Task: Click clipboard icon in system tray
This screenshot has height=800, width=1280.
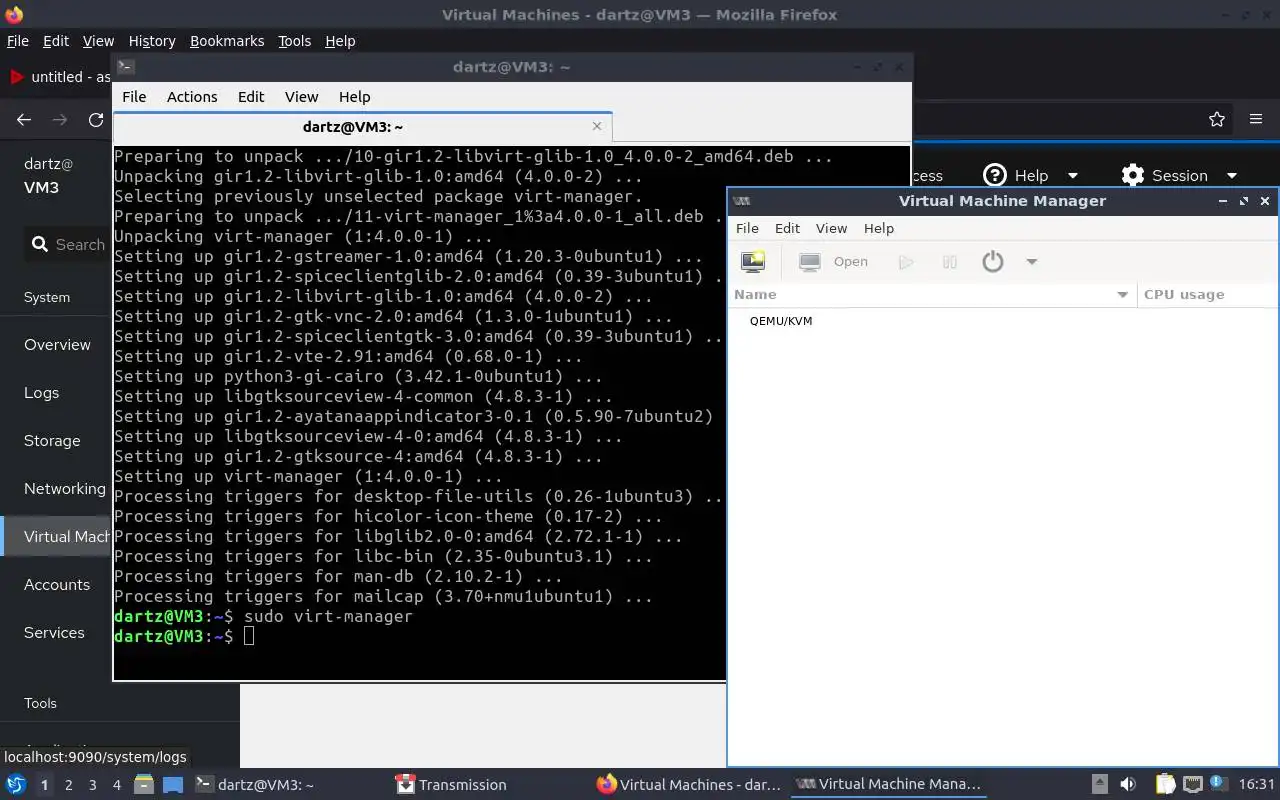Action: click(x=1165, y=784)
